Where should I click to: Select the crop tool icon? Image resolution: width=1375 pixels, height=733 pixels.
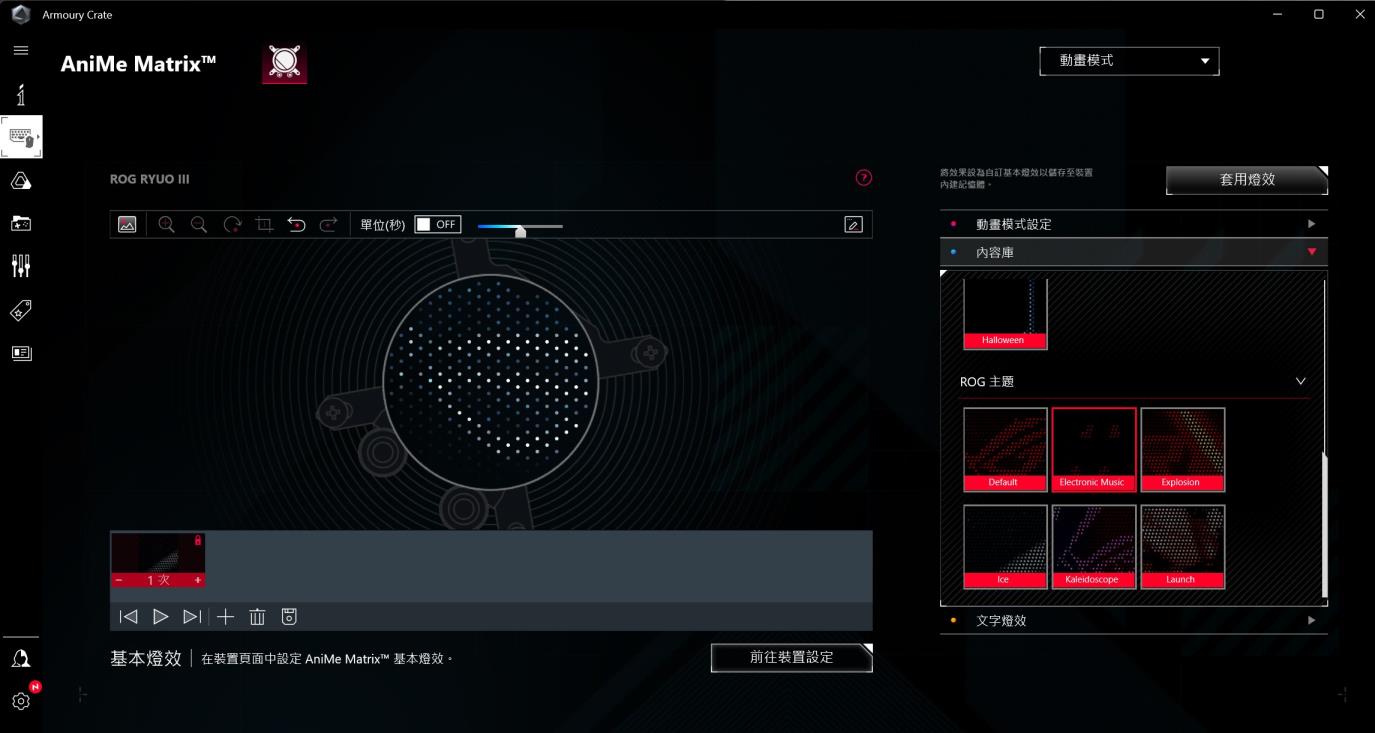264,225
